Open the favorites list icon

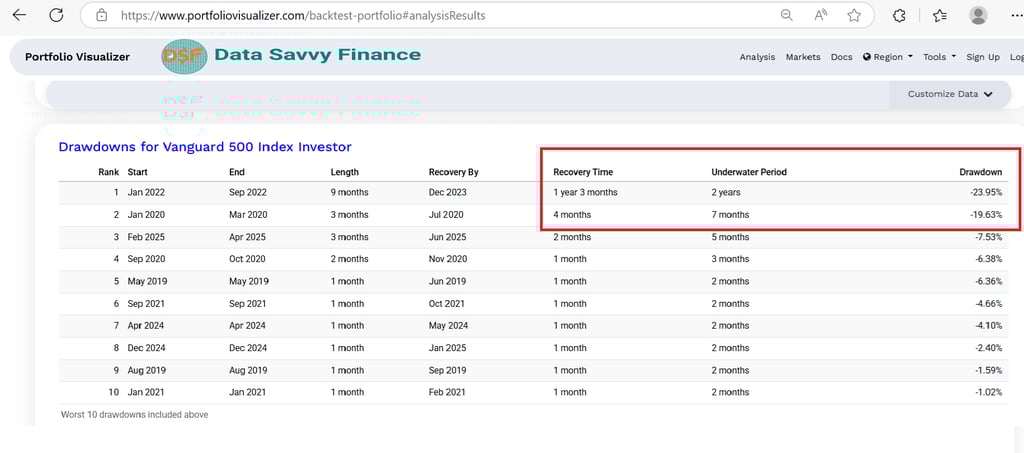tap(940, 16)
